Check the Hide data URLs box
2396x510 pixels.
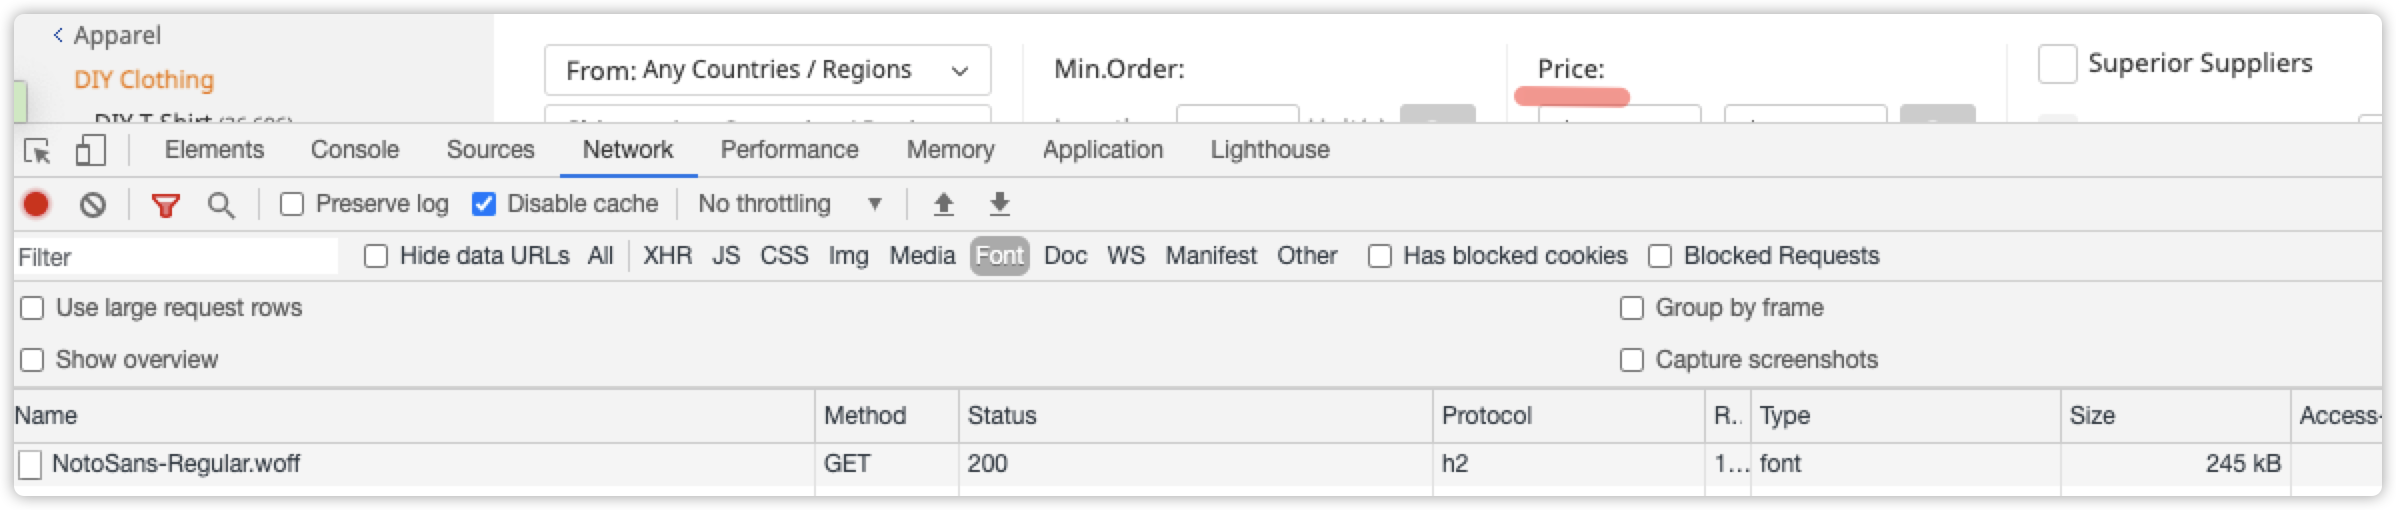[376, 256]
